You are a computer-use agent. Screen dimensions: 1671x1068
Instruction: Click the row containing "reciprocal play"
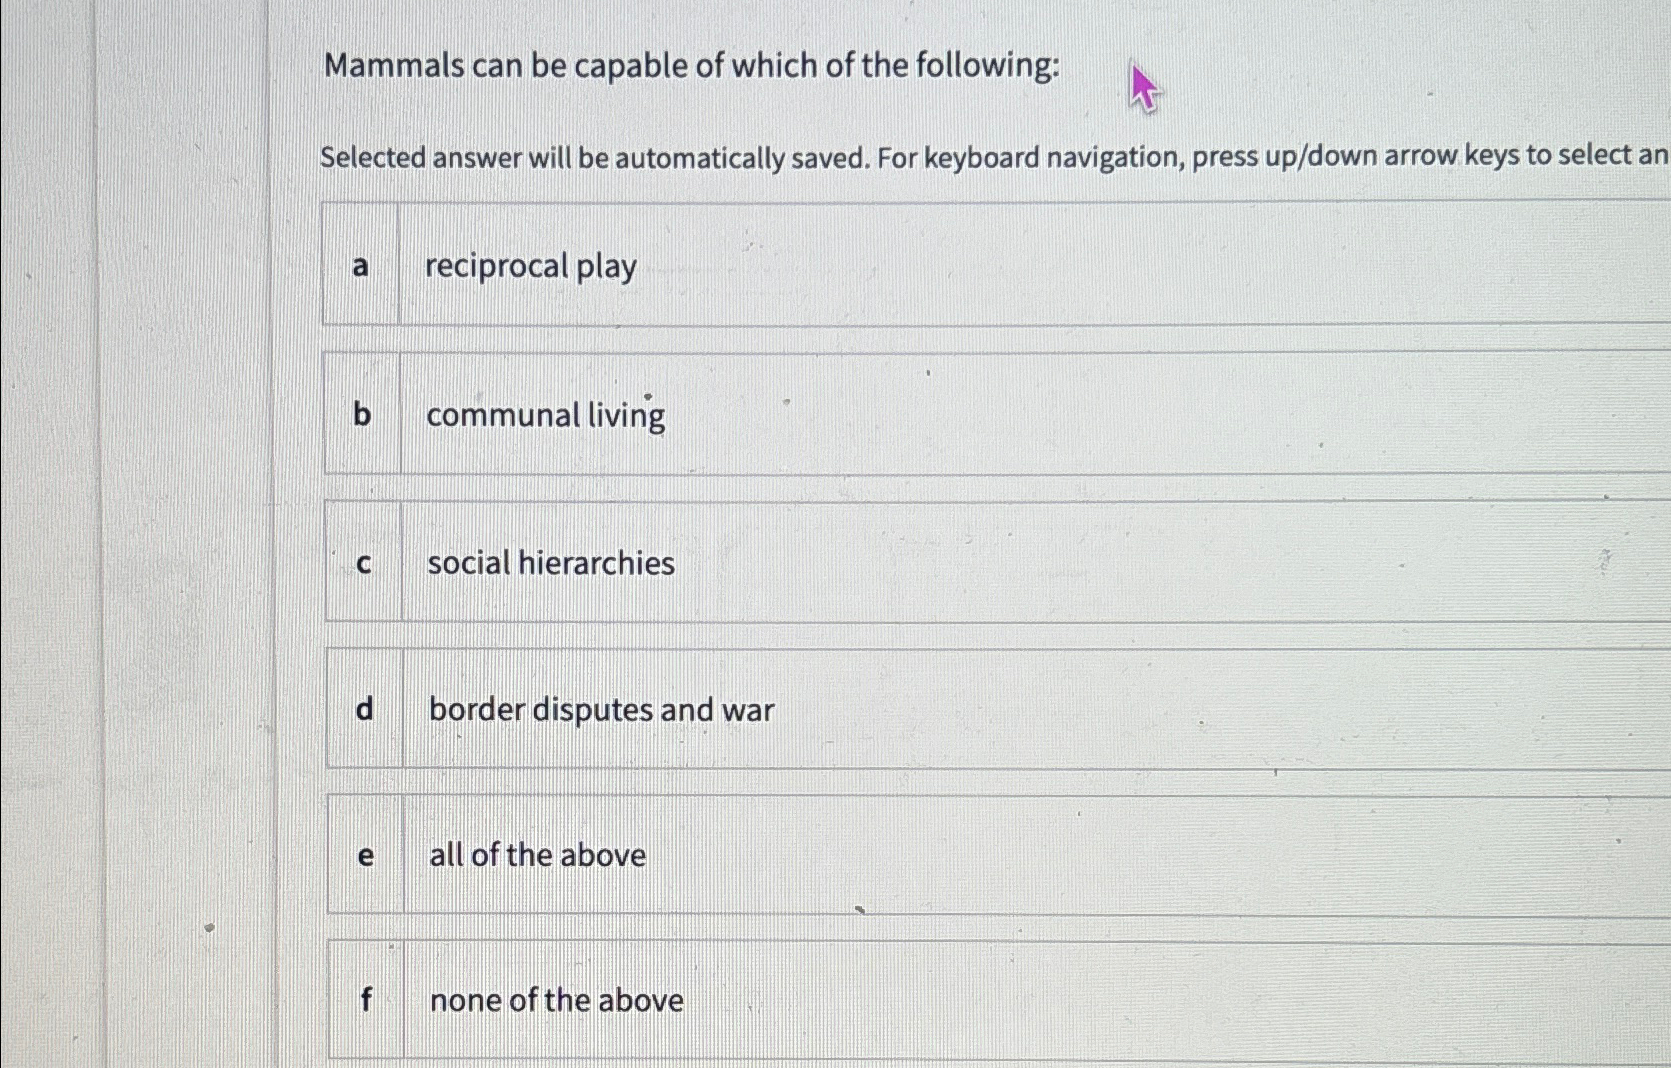point(900,266)
